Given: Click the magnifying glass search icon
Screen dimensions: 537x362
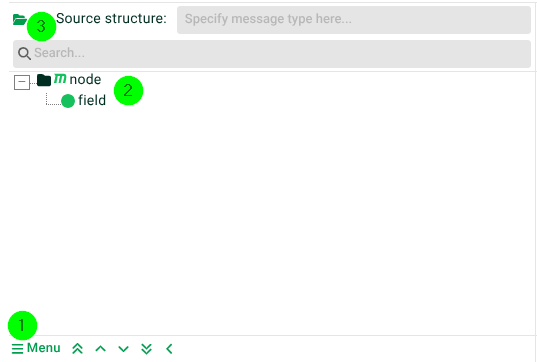Looking at the screenshot, I should tap(24, 53).
